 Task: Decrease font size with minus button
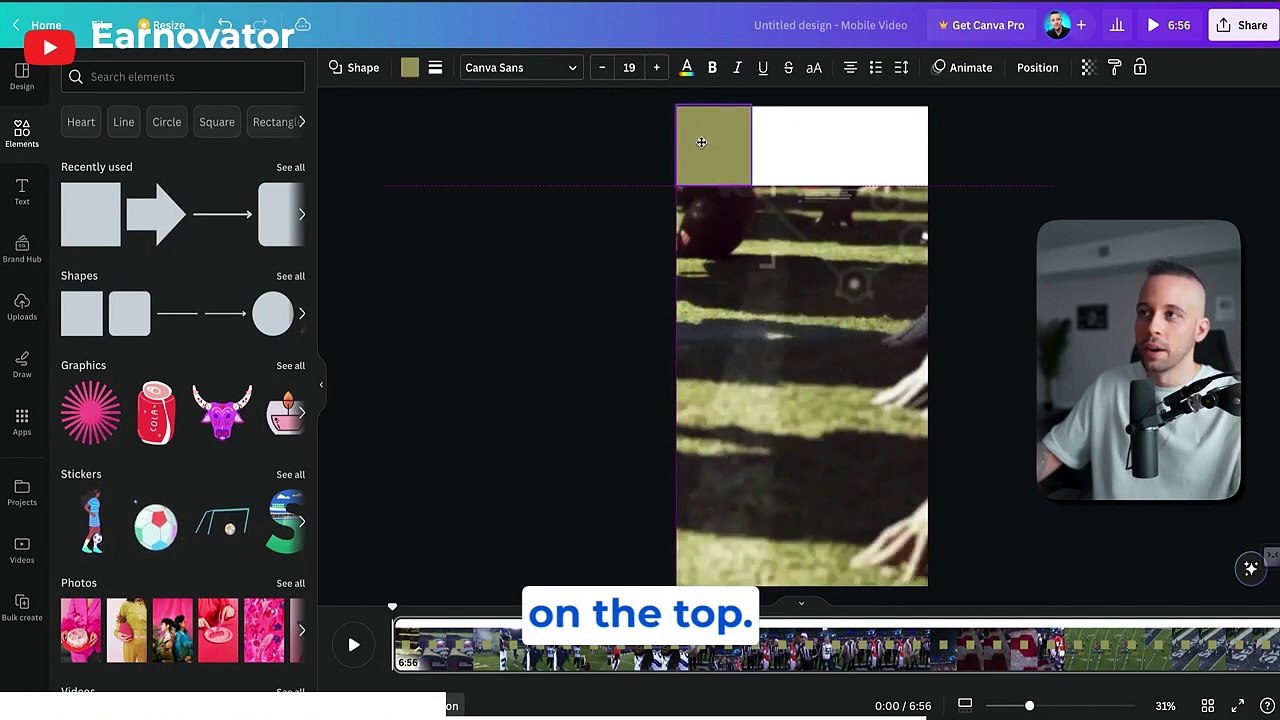[x=602, y=68]
